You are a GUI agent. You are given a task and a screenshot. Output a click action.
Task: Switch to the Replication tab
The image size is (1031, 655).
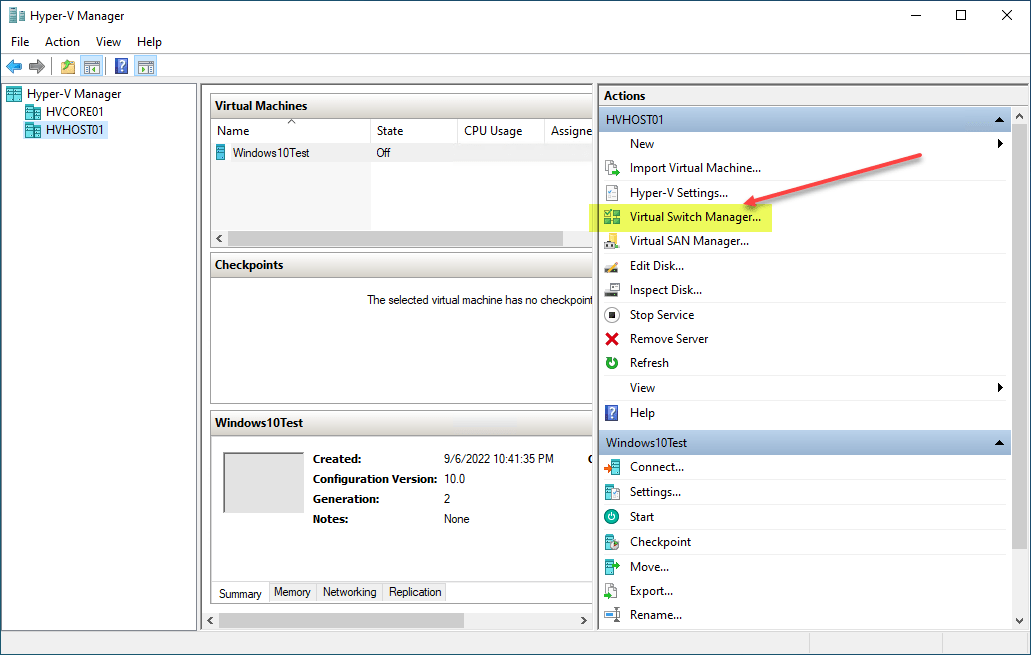(415, 592)
